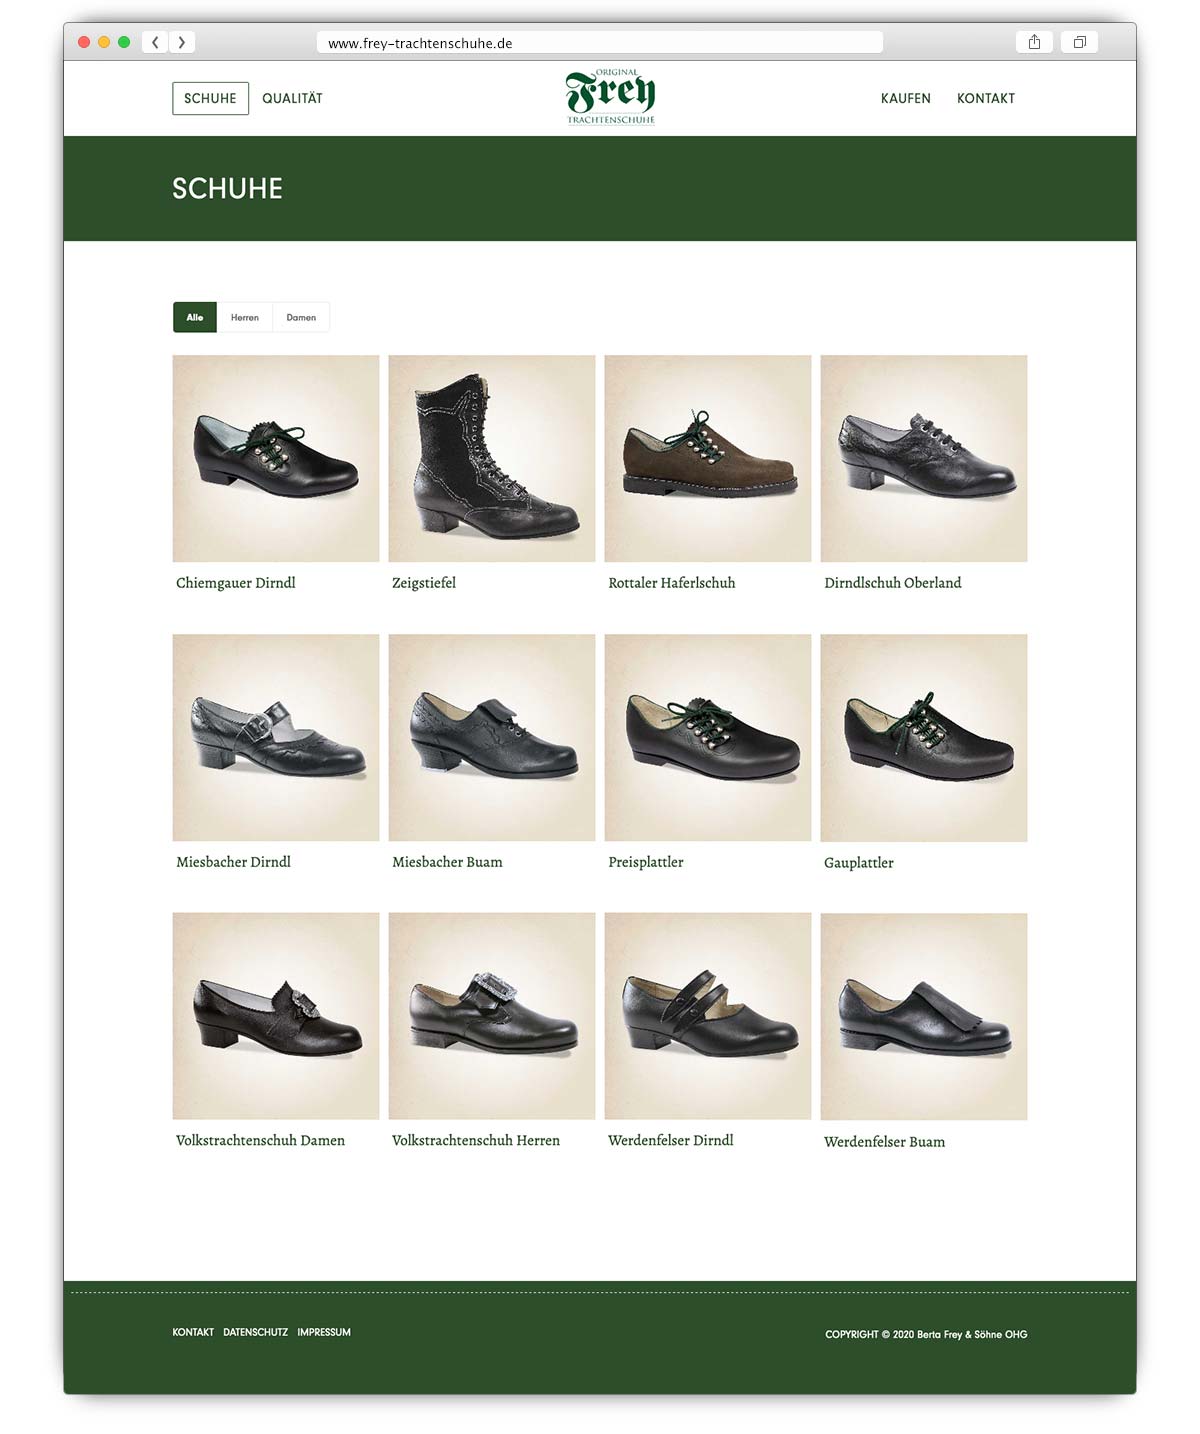
Task: Open the Zeigstiefel boot thumbnail
Action: (x=492, y=458)
